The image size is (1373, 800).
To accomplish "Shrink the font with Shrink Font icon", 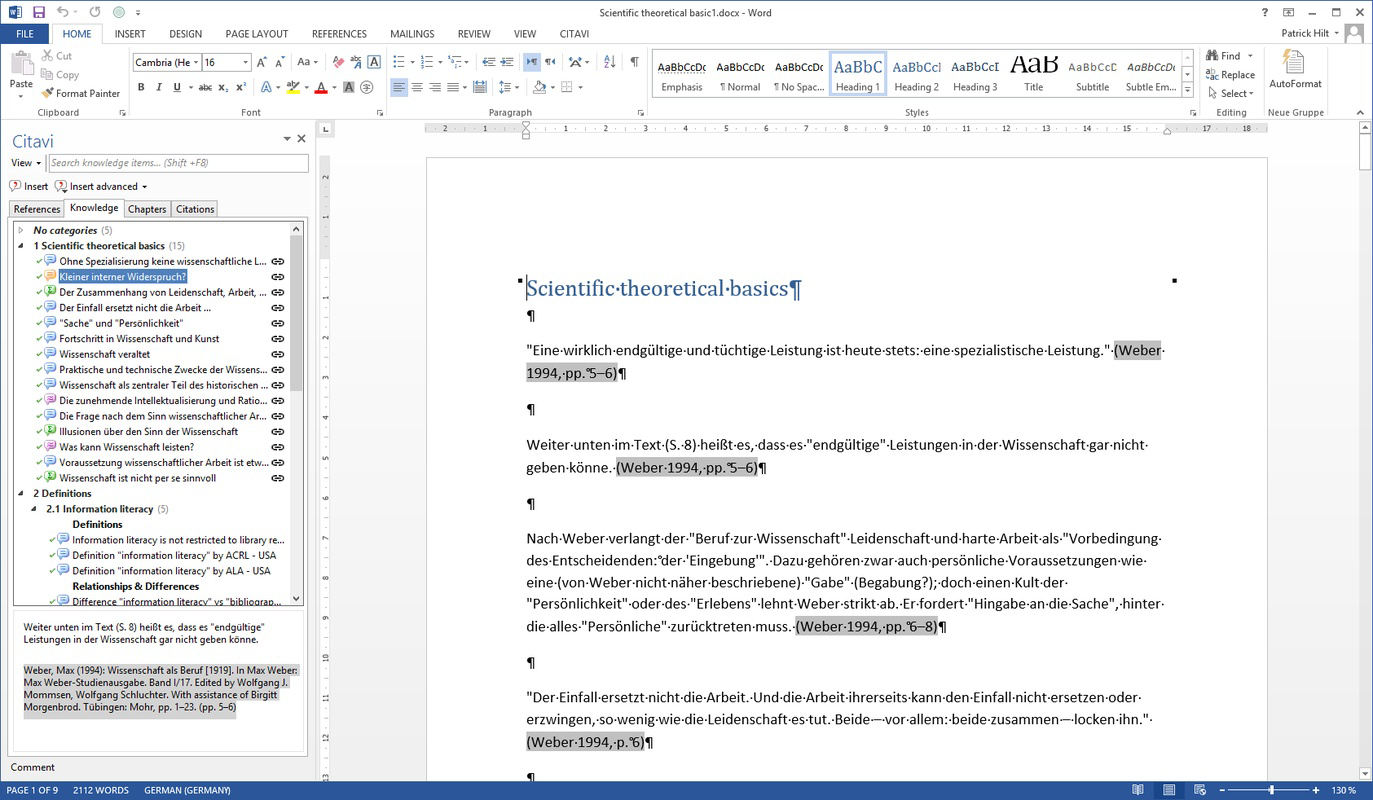I will (x=281, y=62).
